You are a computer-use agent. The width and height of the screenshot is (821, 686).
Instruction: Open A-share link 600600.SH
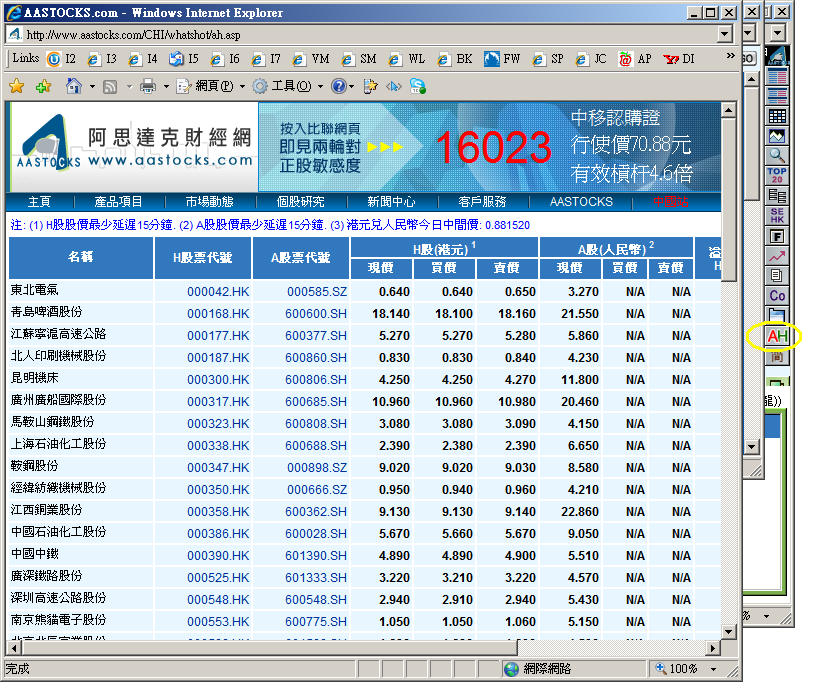point(316,314)
